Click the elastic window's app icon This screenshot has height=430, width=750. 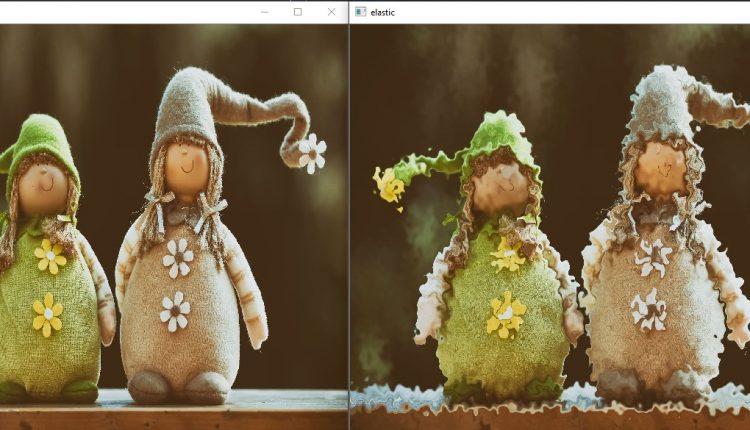[x=360, y=12]
